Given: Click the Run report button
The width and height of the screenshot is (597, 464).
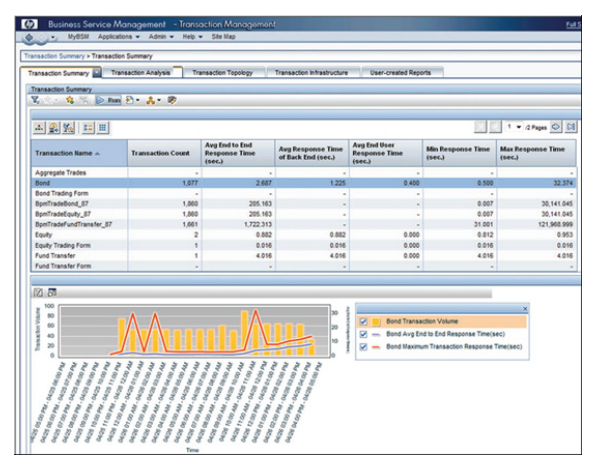Looking at the screenshot, I should point(108,100).
